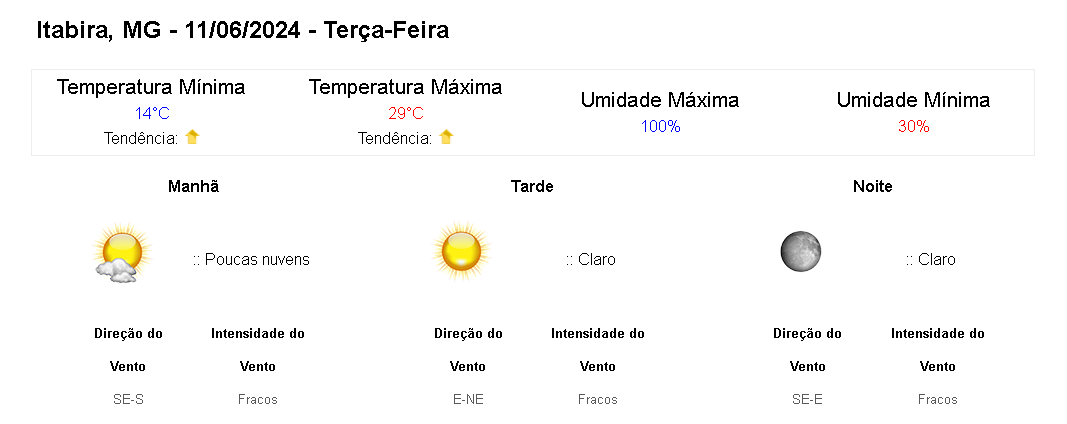
Task: Click the 30% minimum humidity value
Action: point(913,127)
